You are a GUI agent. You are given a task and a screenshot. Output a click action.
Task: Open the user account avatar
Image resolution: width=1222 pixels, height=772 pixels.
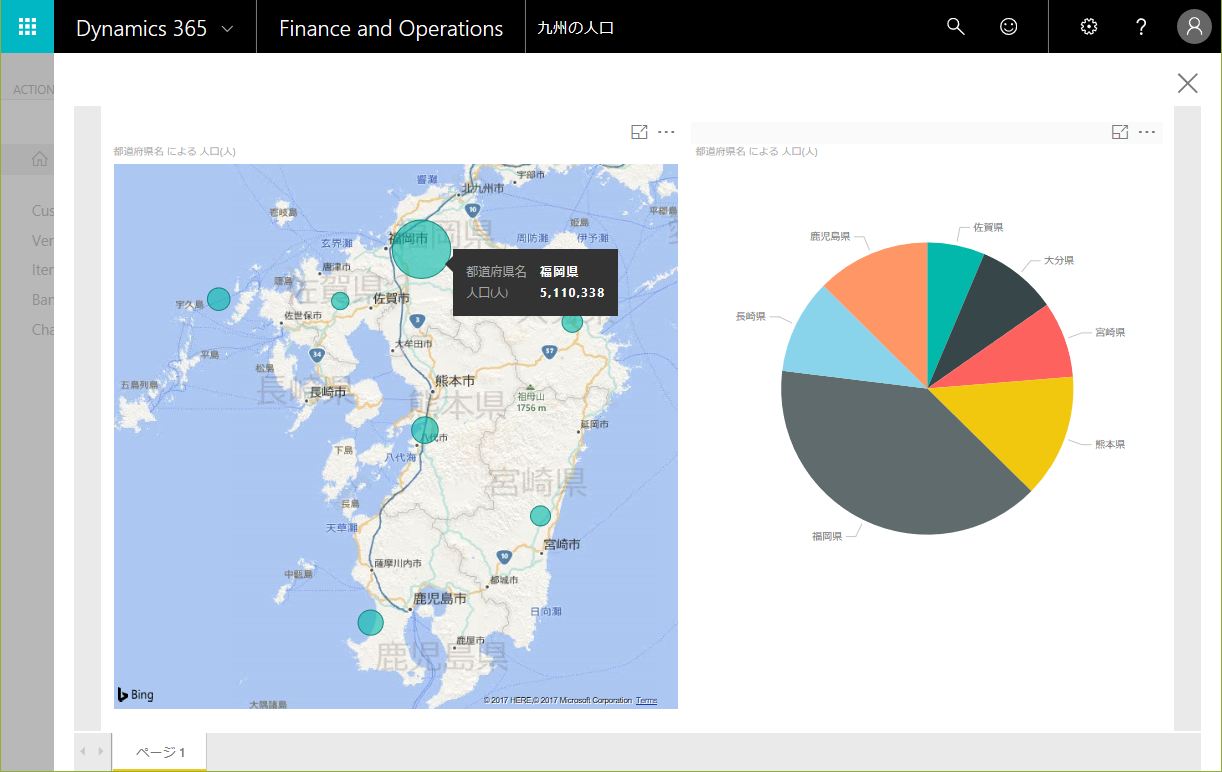pos(1194,27)
